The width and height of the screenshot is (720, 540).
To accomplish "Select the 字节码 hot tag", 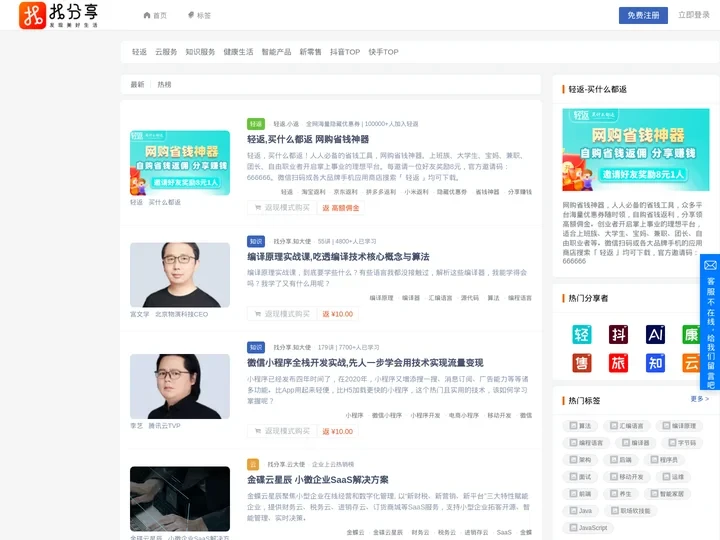I will click(682, 443).
